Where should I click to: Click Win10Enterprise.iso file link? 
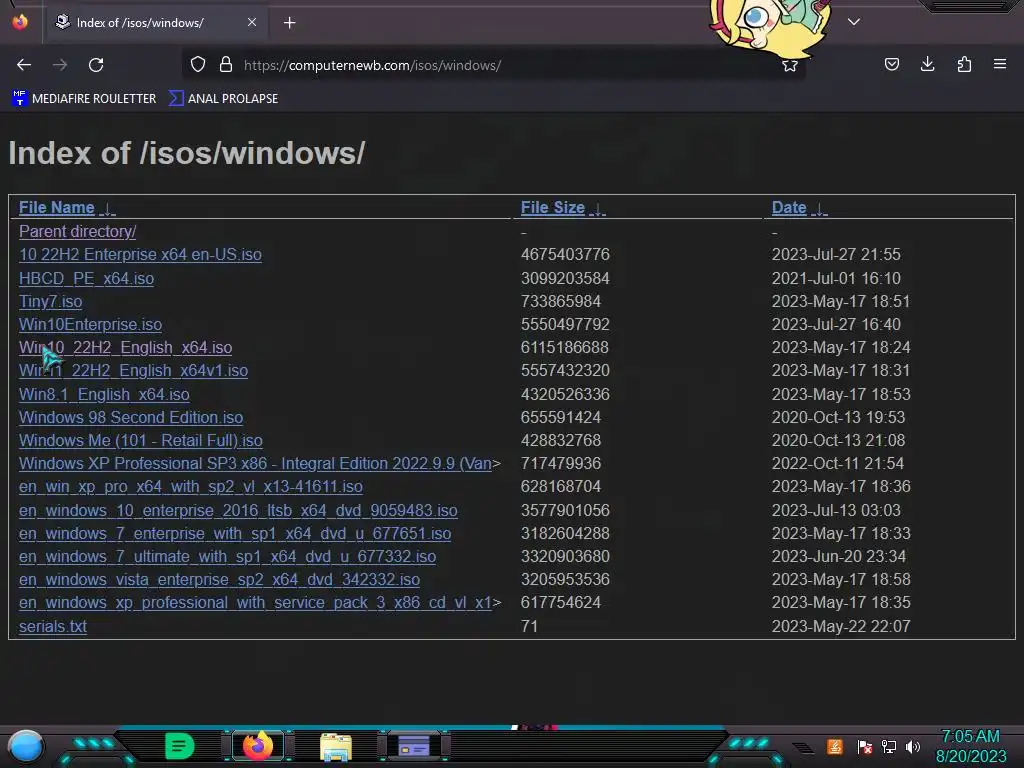tap(90, 324)
